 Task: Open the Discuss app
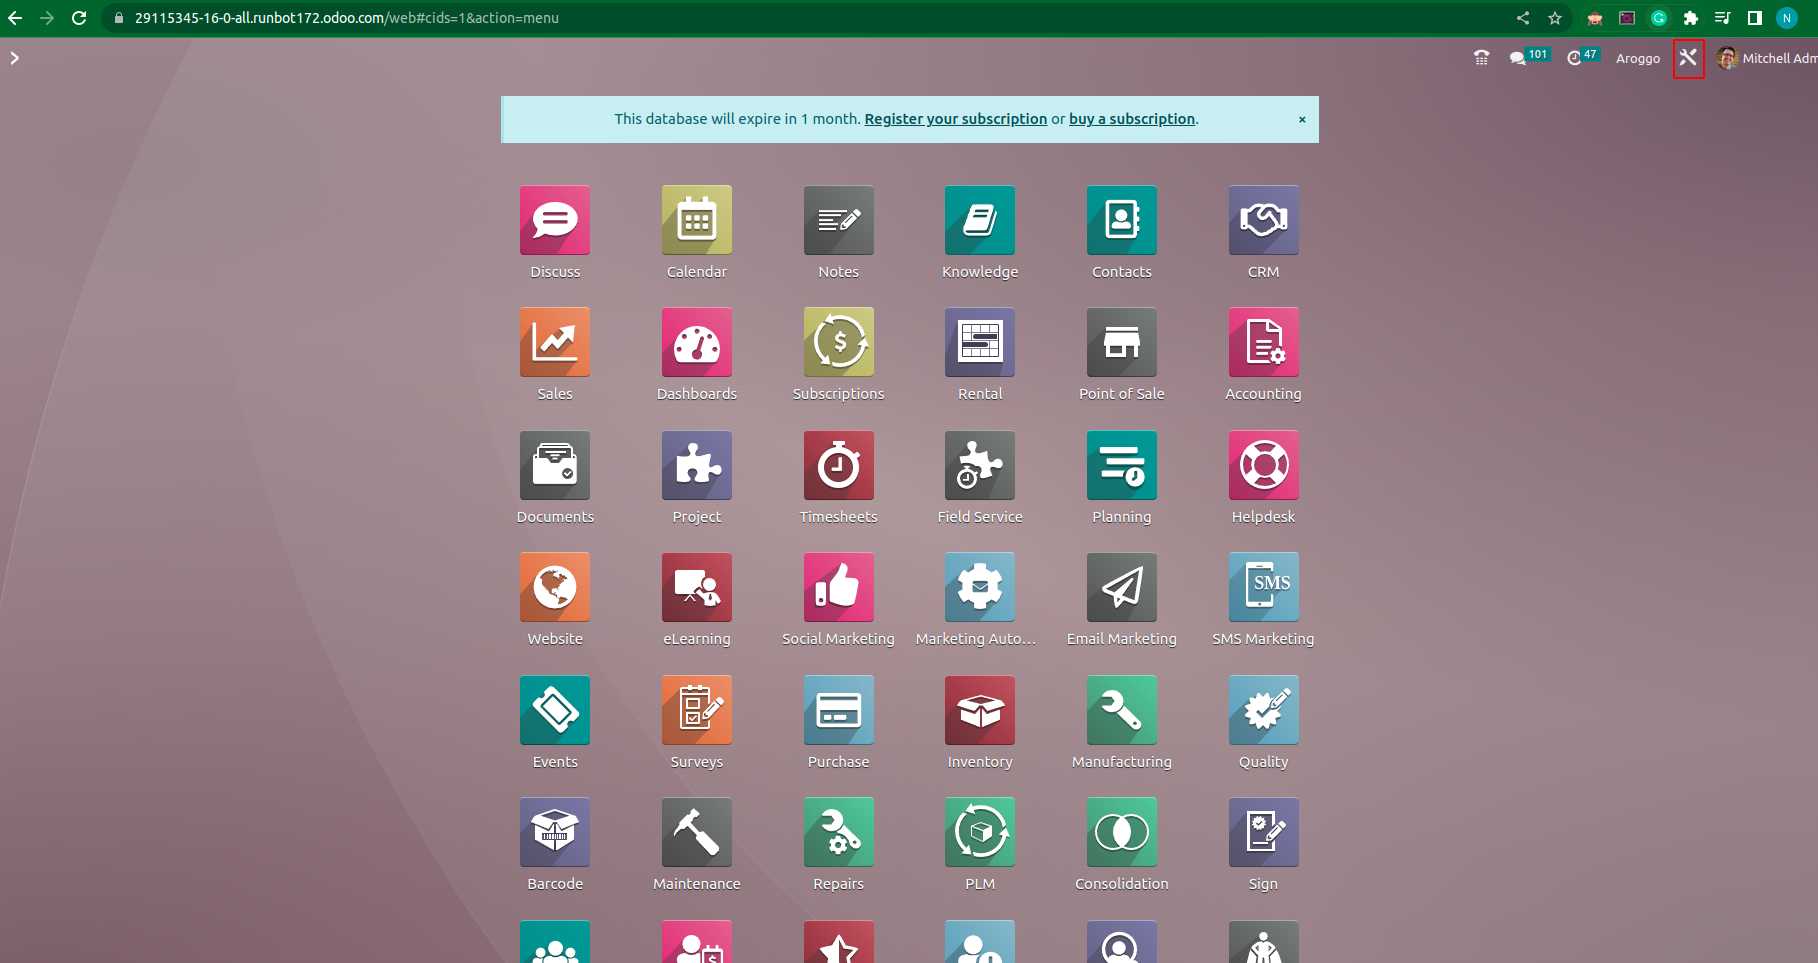point(555,220)
